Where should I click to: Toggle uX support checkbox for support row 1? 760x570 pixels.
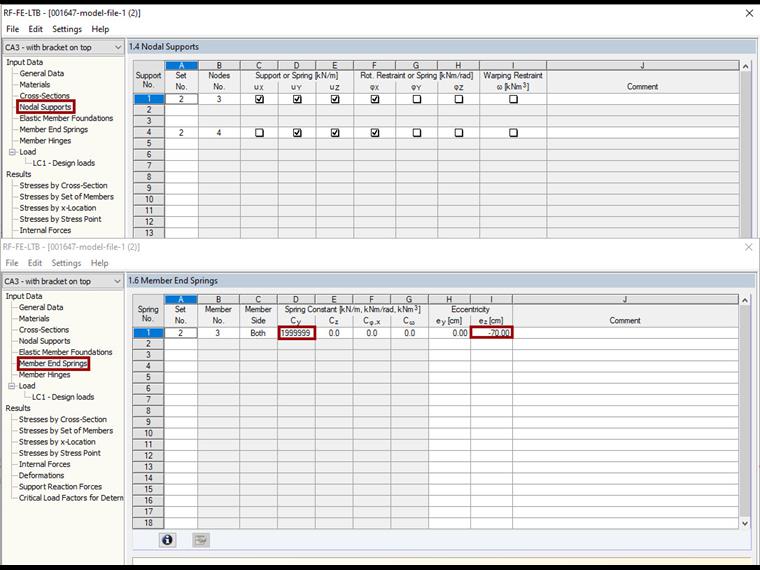tap(259, 99)
